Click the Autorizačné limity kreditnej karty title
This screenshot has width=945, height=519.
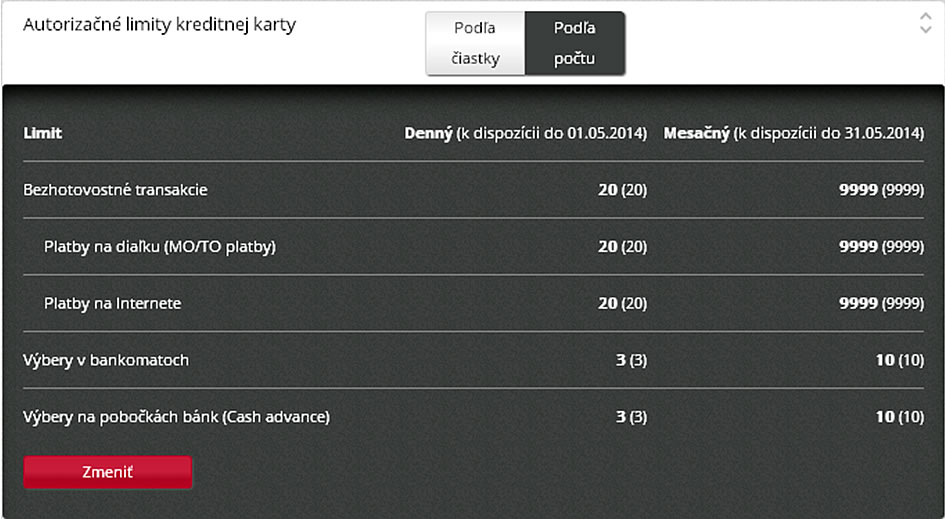click(160, 25)
